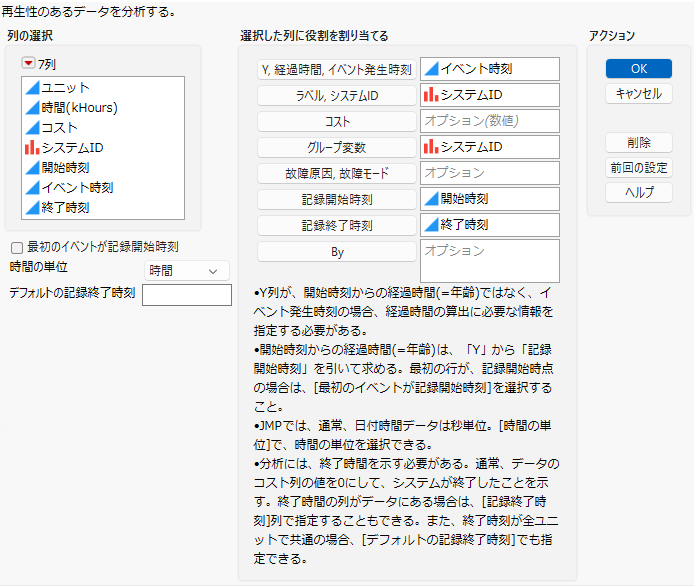Click the キャンセル button
Viewport: 694px width, 586px height.
(x=639, y=93)
